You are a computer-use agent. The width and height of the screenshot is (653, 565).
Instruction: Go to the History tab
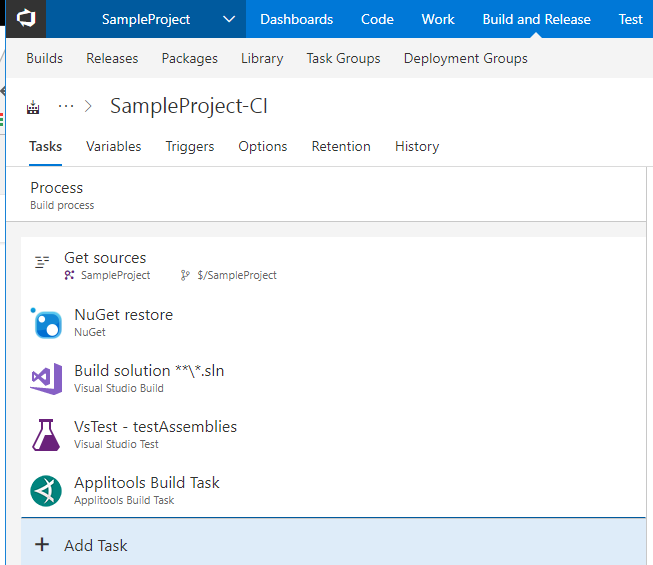click(x=416, y=146)
